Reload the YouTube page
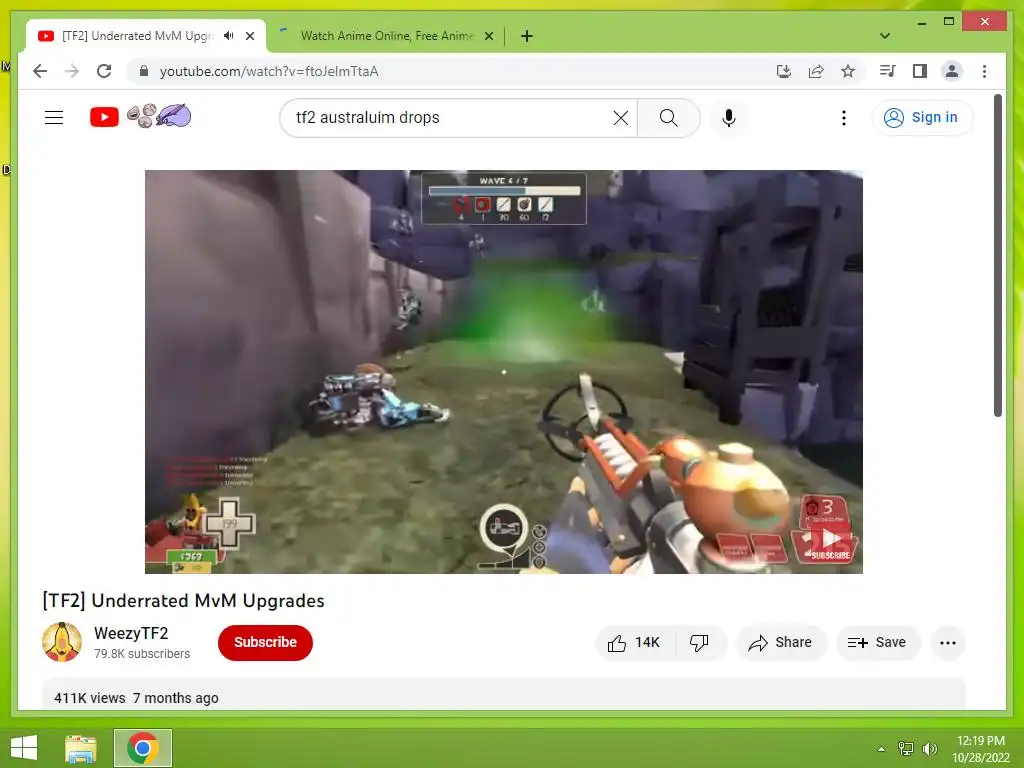This screenshot has height=768, width=1024. click(x=104, y=71)
